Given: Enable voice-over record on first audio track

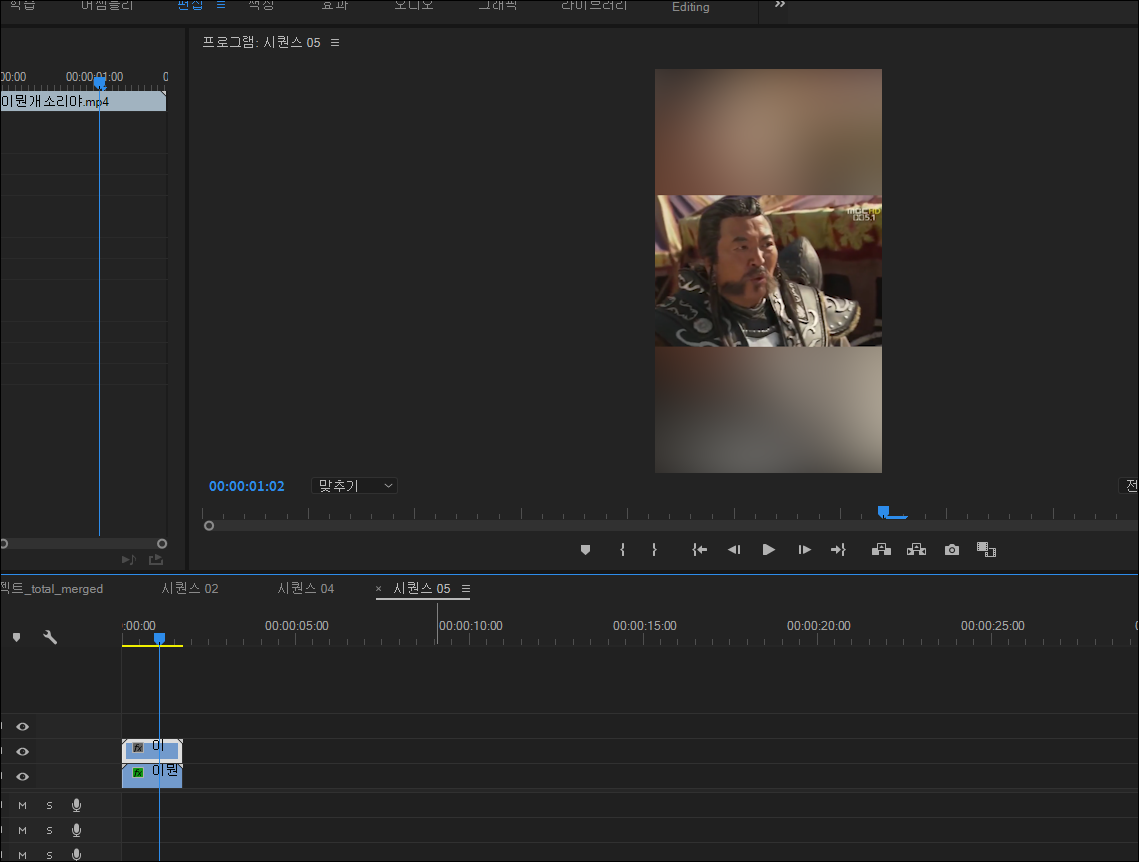Looking at the screenshot, I should click(x=76, y=805).
